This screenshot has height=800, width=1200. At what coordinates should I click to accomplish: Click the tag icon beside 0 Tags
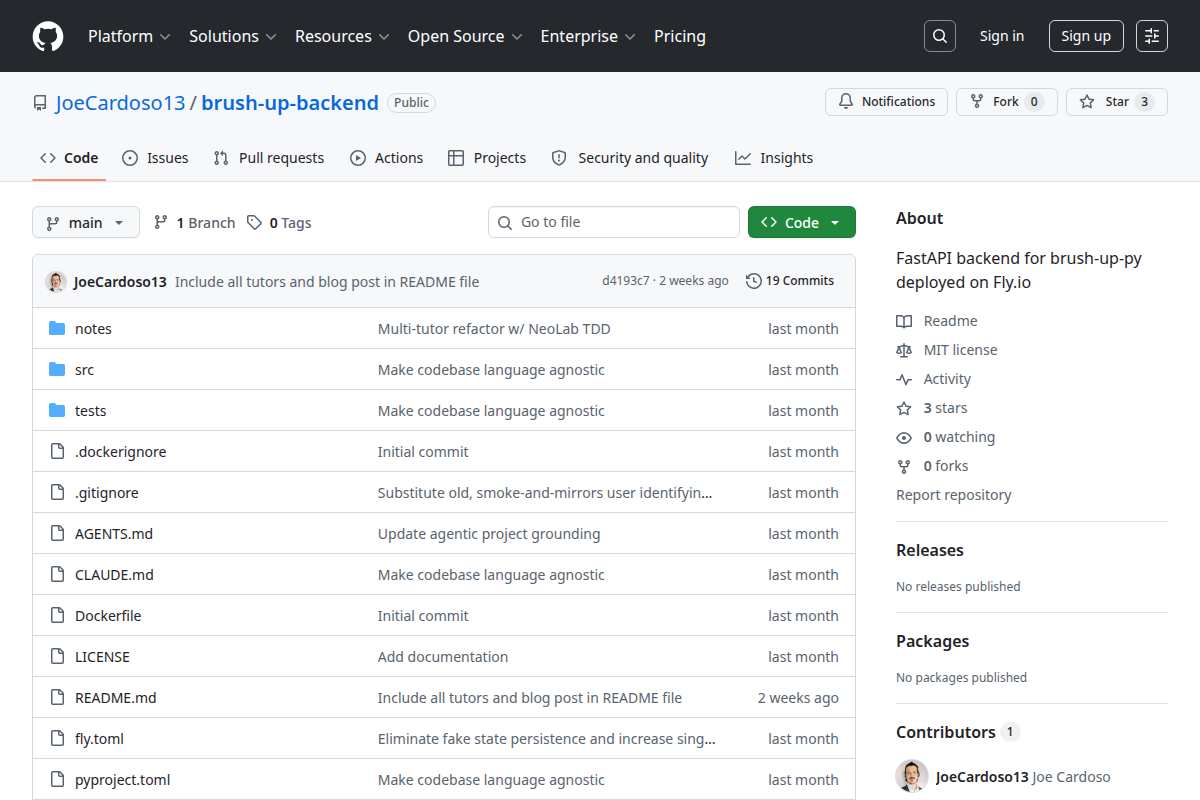click(255, 223)
